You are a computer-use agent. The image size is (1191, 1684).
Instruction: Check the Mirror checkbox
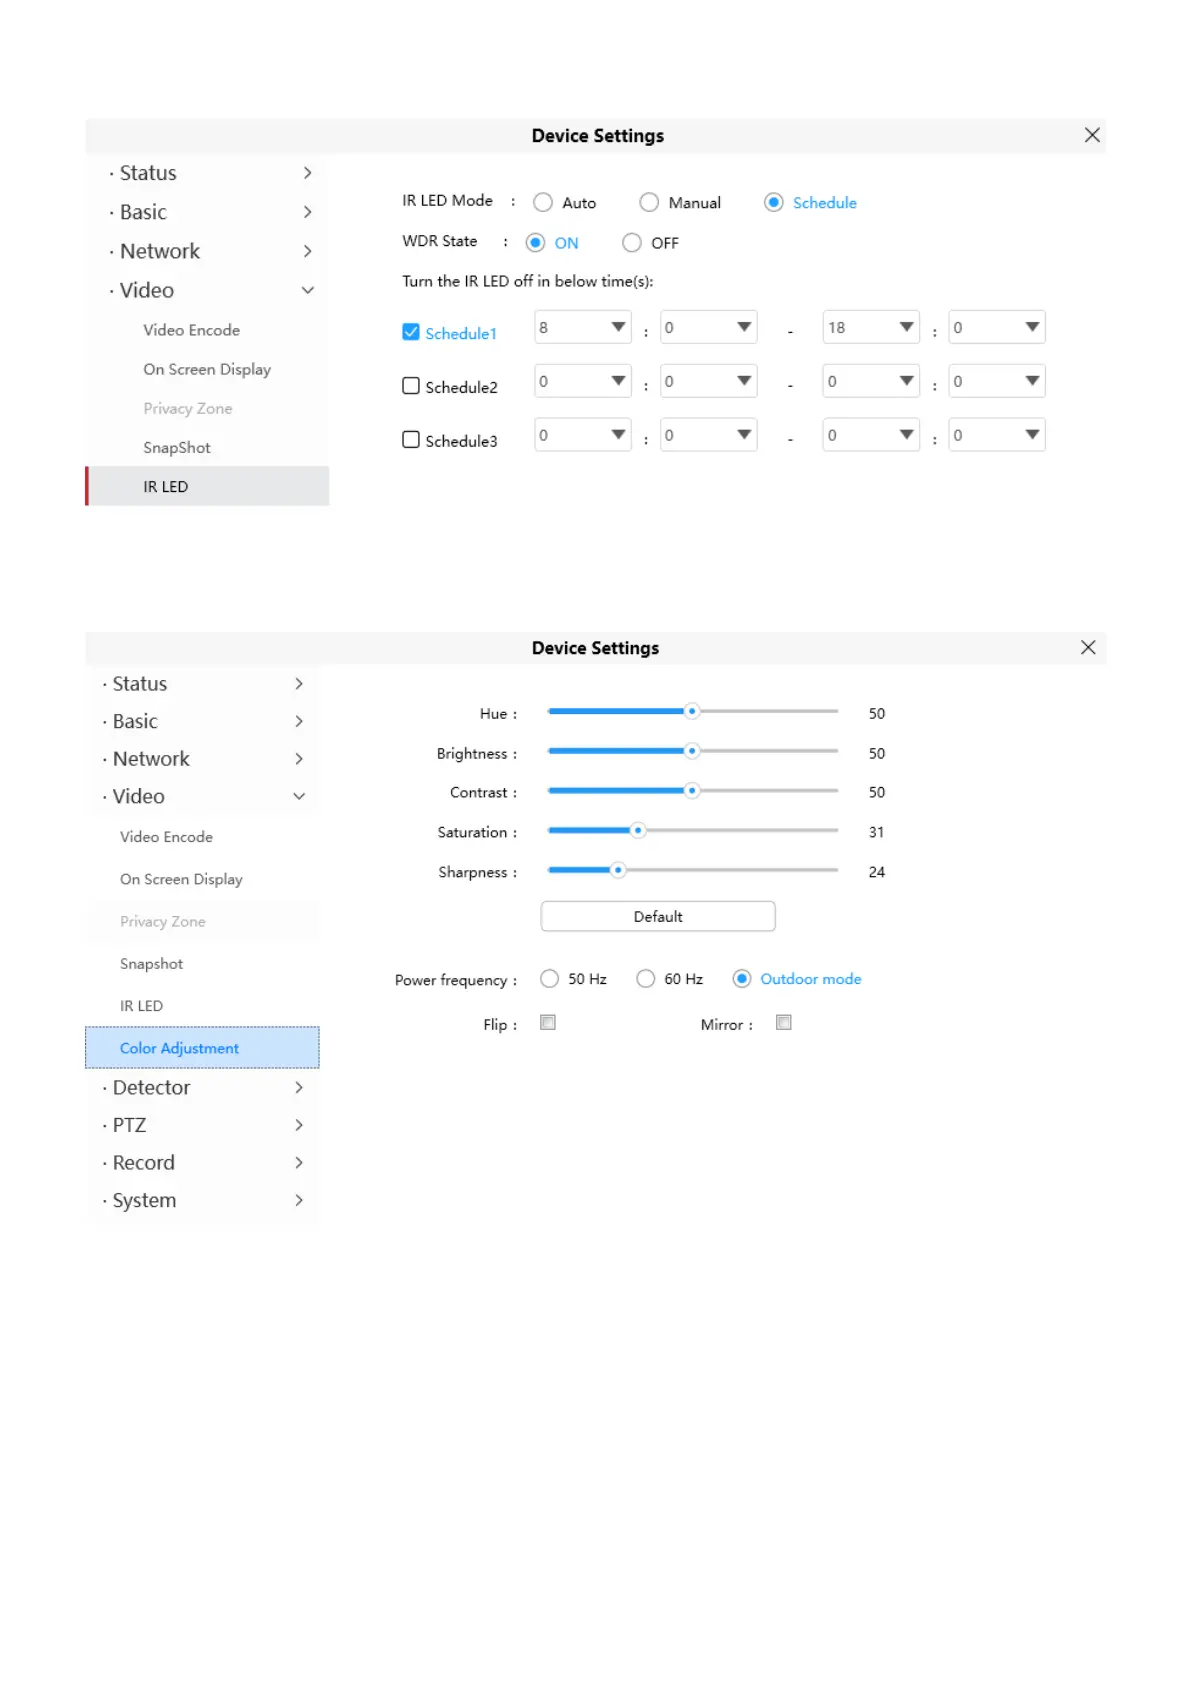[x=784, y=1022]
